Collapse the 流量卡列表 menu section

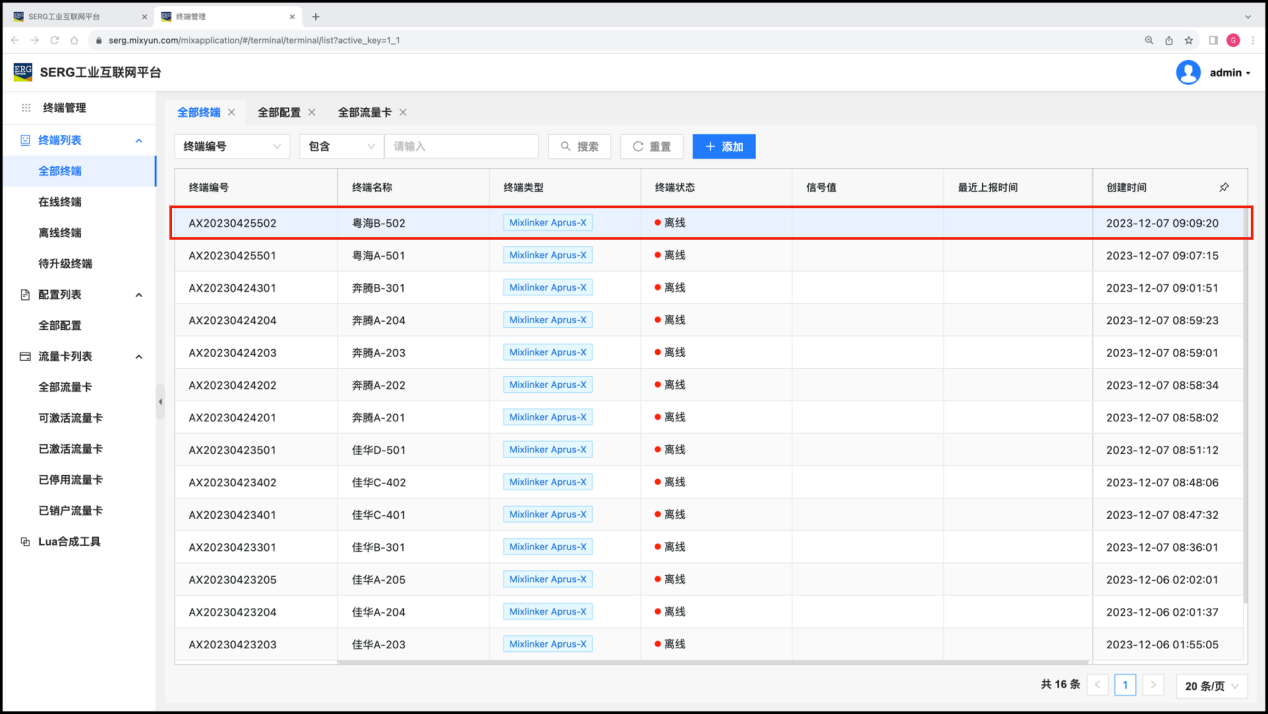(x=139, y=357)
